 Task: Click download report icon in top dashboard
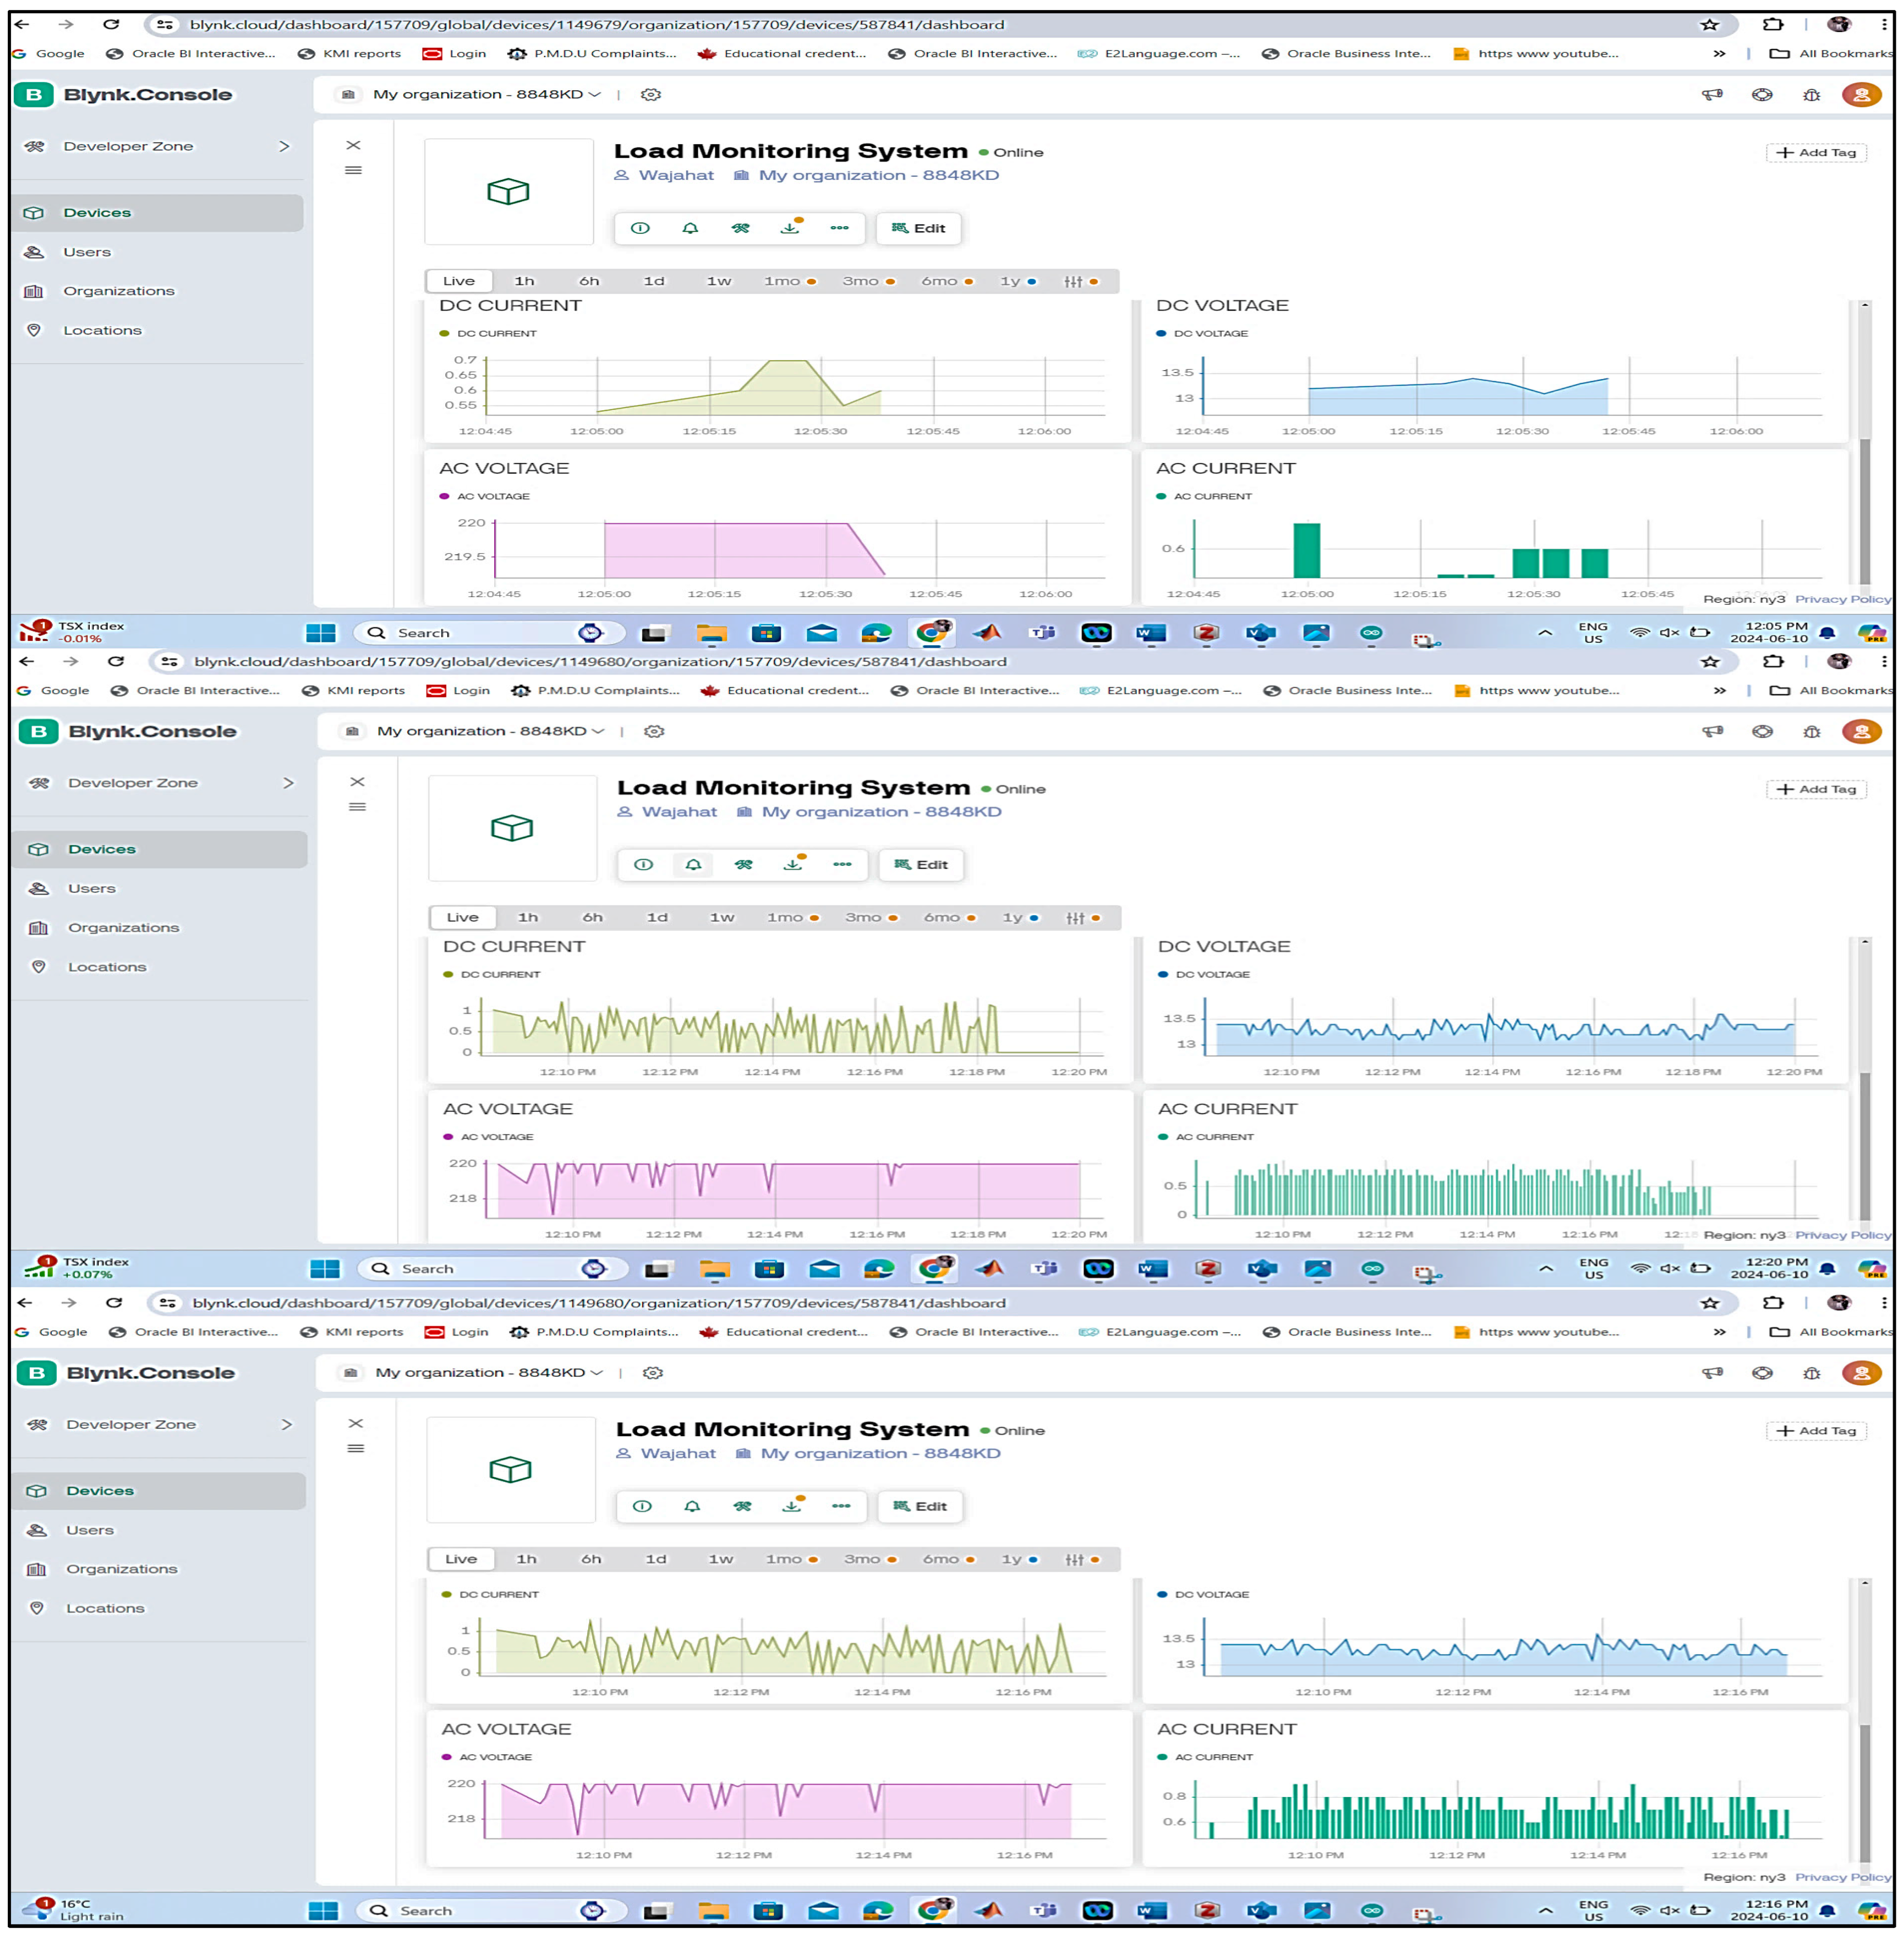point(790,228)
